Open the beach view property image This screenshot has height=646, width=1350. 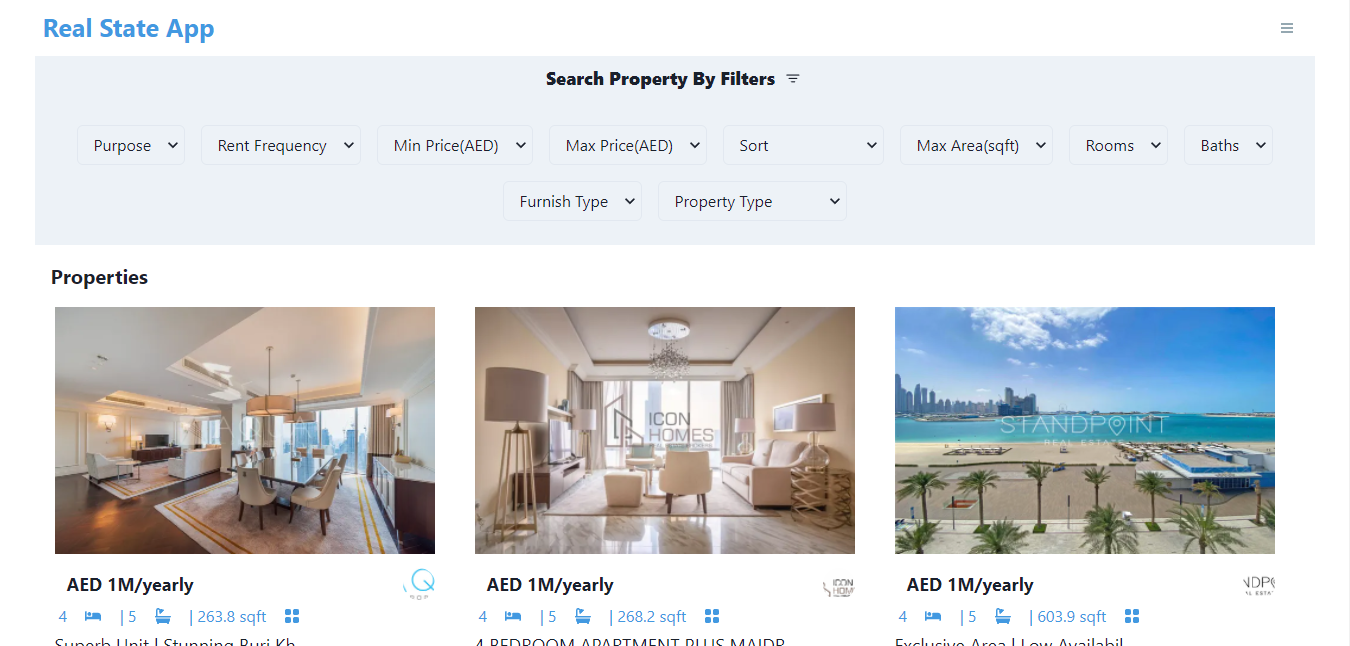[1085, 430]
